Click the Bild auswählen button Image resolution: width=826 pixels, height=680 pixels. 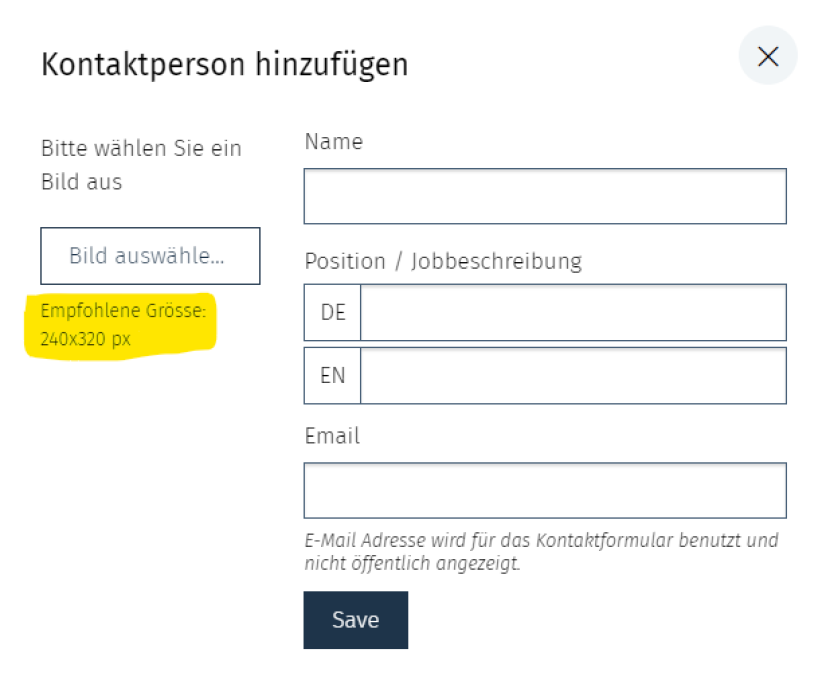point(150,256)
